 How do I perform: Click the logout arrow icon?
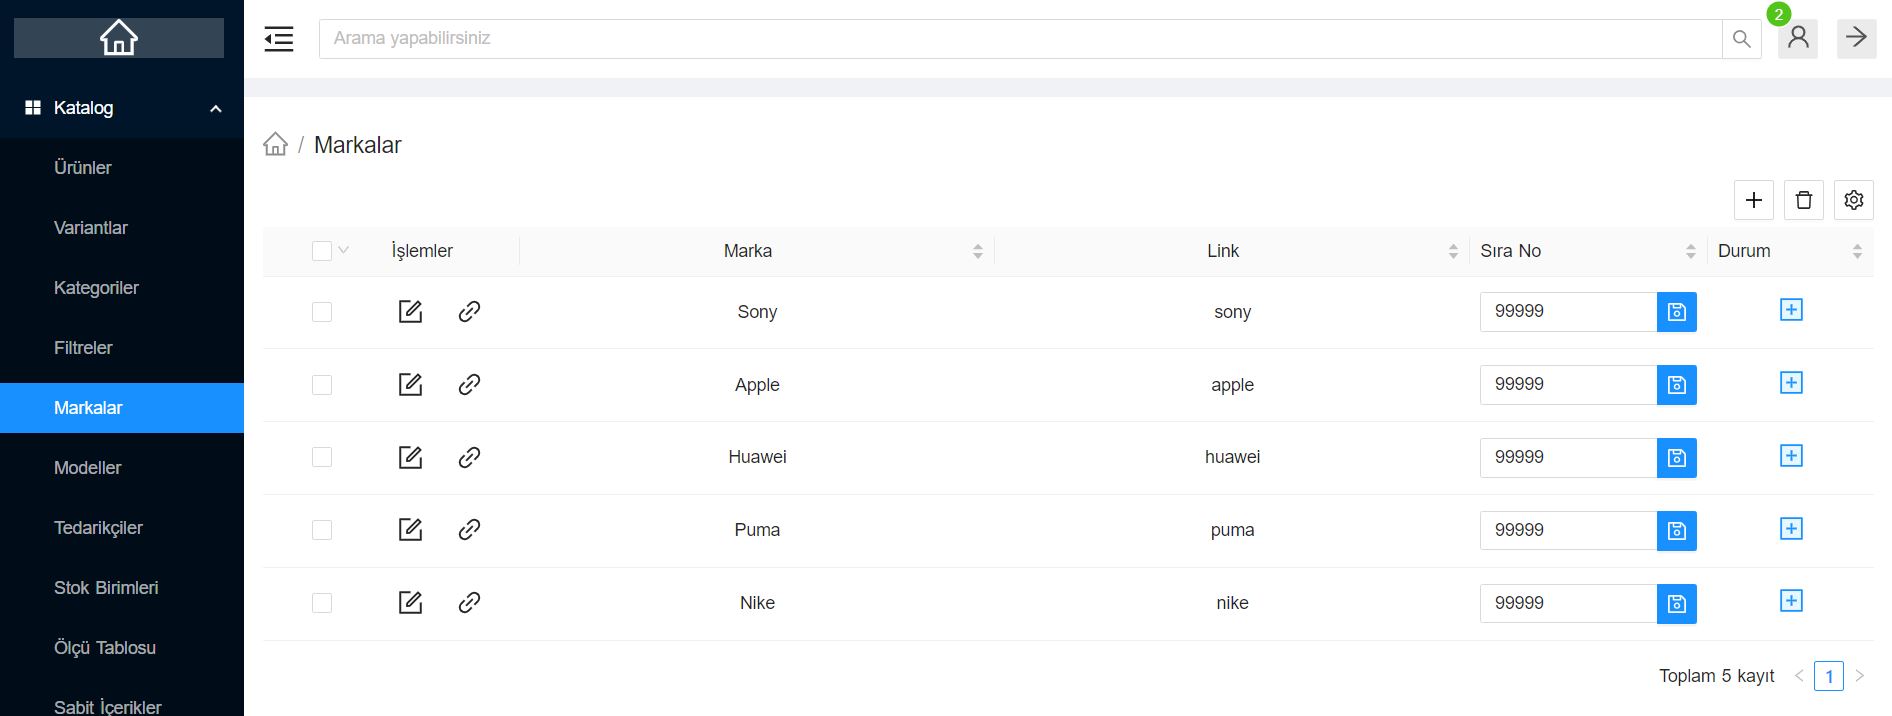pos(1857,38)
